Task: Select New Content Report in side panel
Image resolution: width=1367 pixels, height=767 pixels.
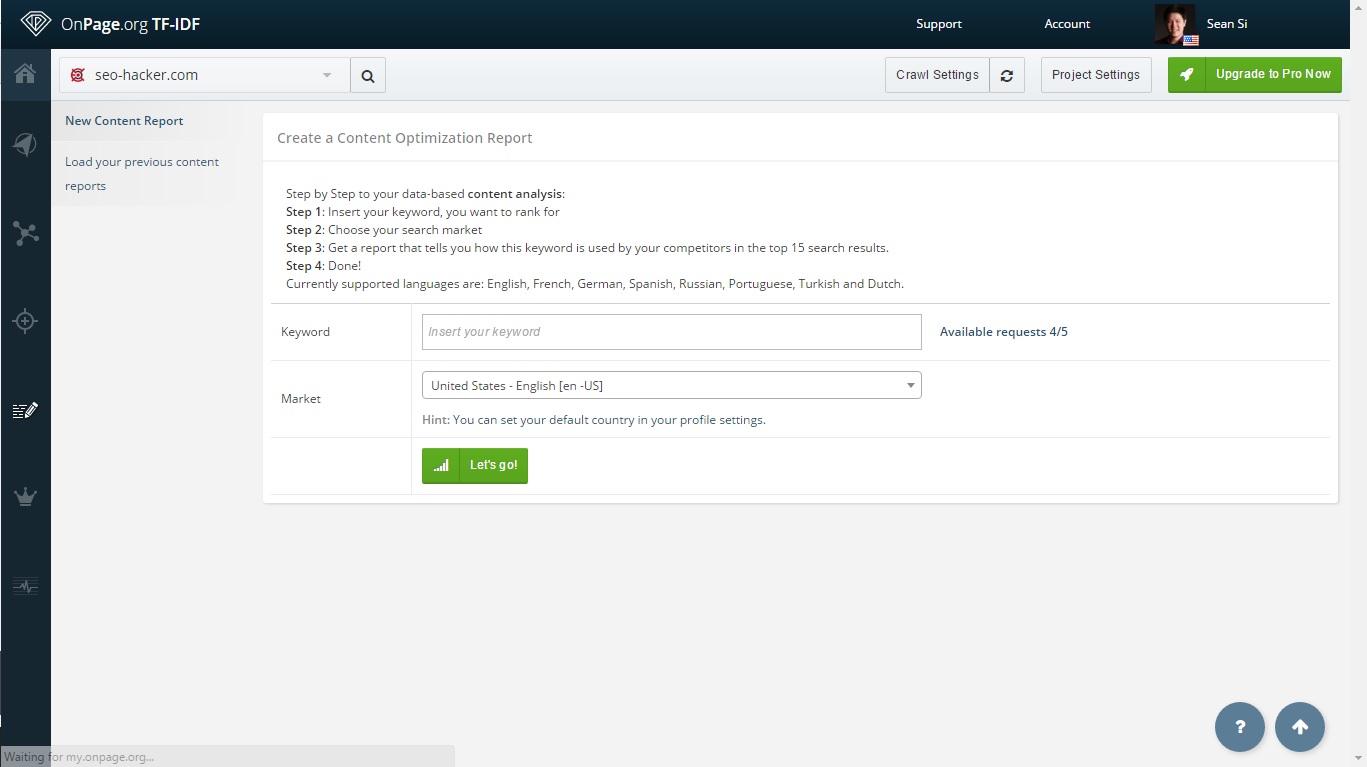Action: pos(124,121)
